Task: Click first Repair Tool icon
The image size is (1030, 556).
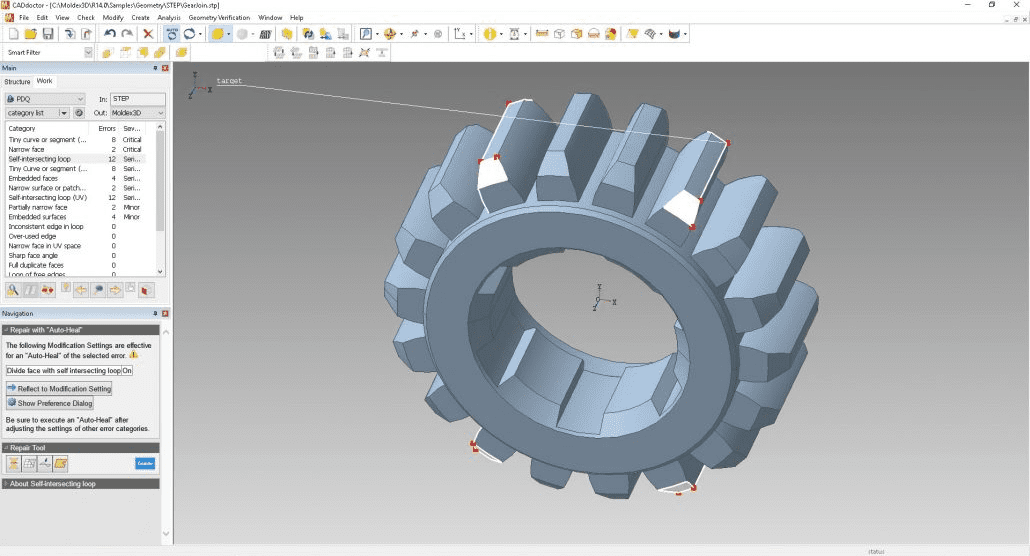Action: (13, 463)
